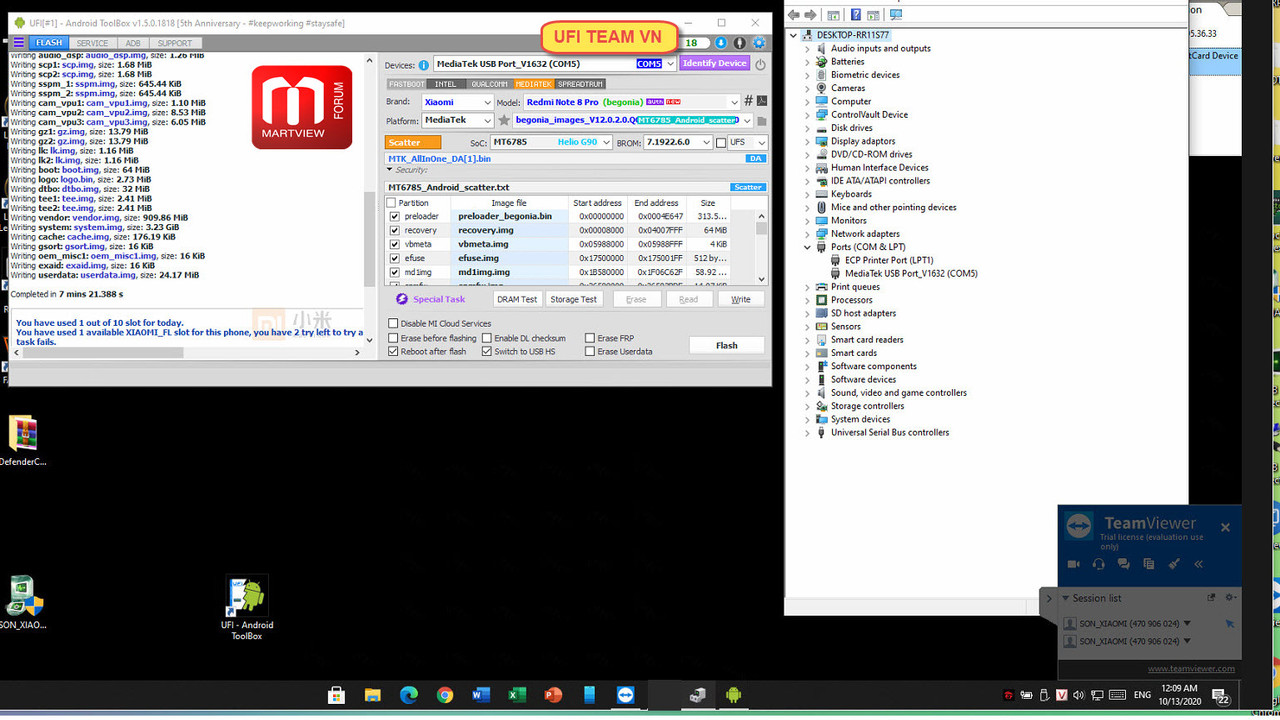Browse firmware folder icon

pyautogui.click(x=761, y=121)
